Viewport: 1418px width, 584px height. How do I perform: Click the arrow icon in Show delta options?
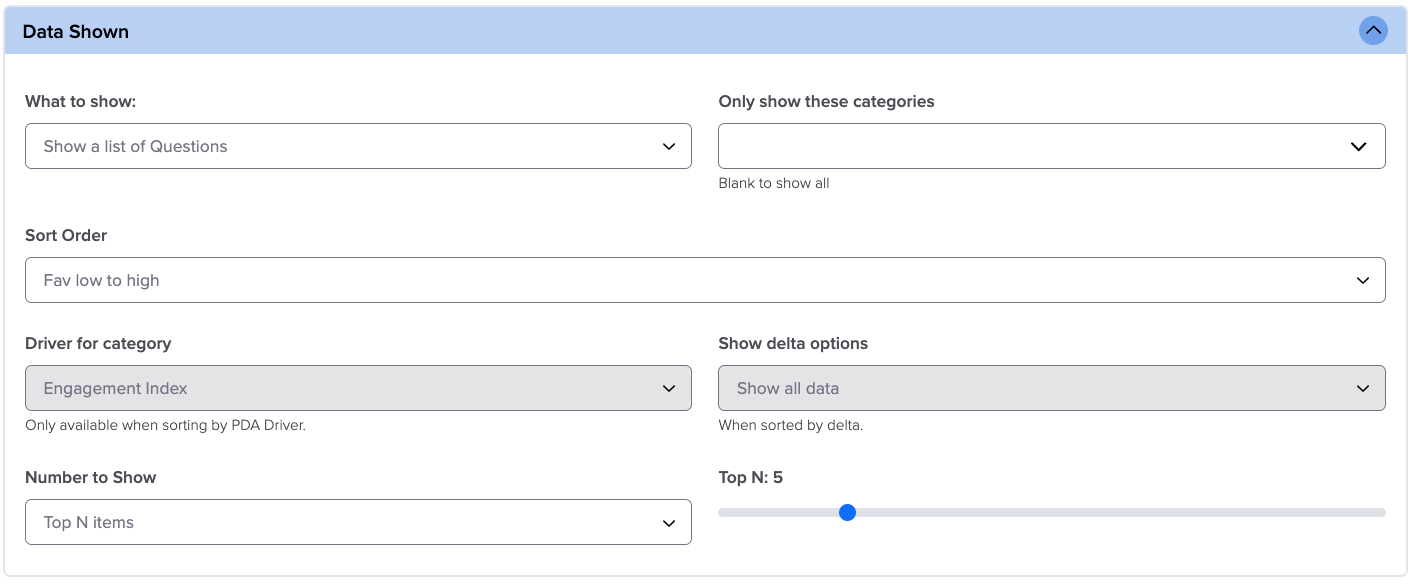click(1362, 389)
